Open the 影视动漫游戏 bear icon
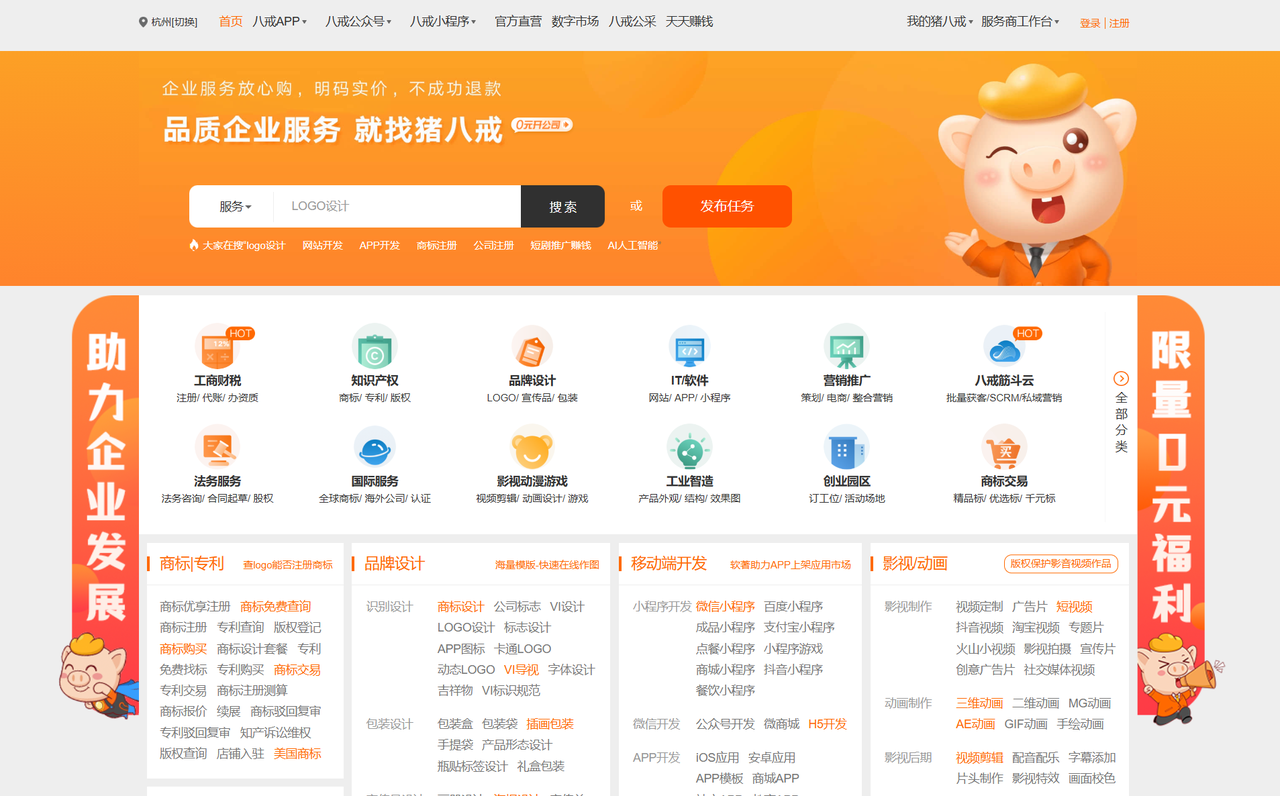The width and height of the screenshot is (1280, 796). pyautogui.click(x=532, y=448)
